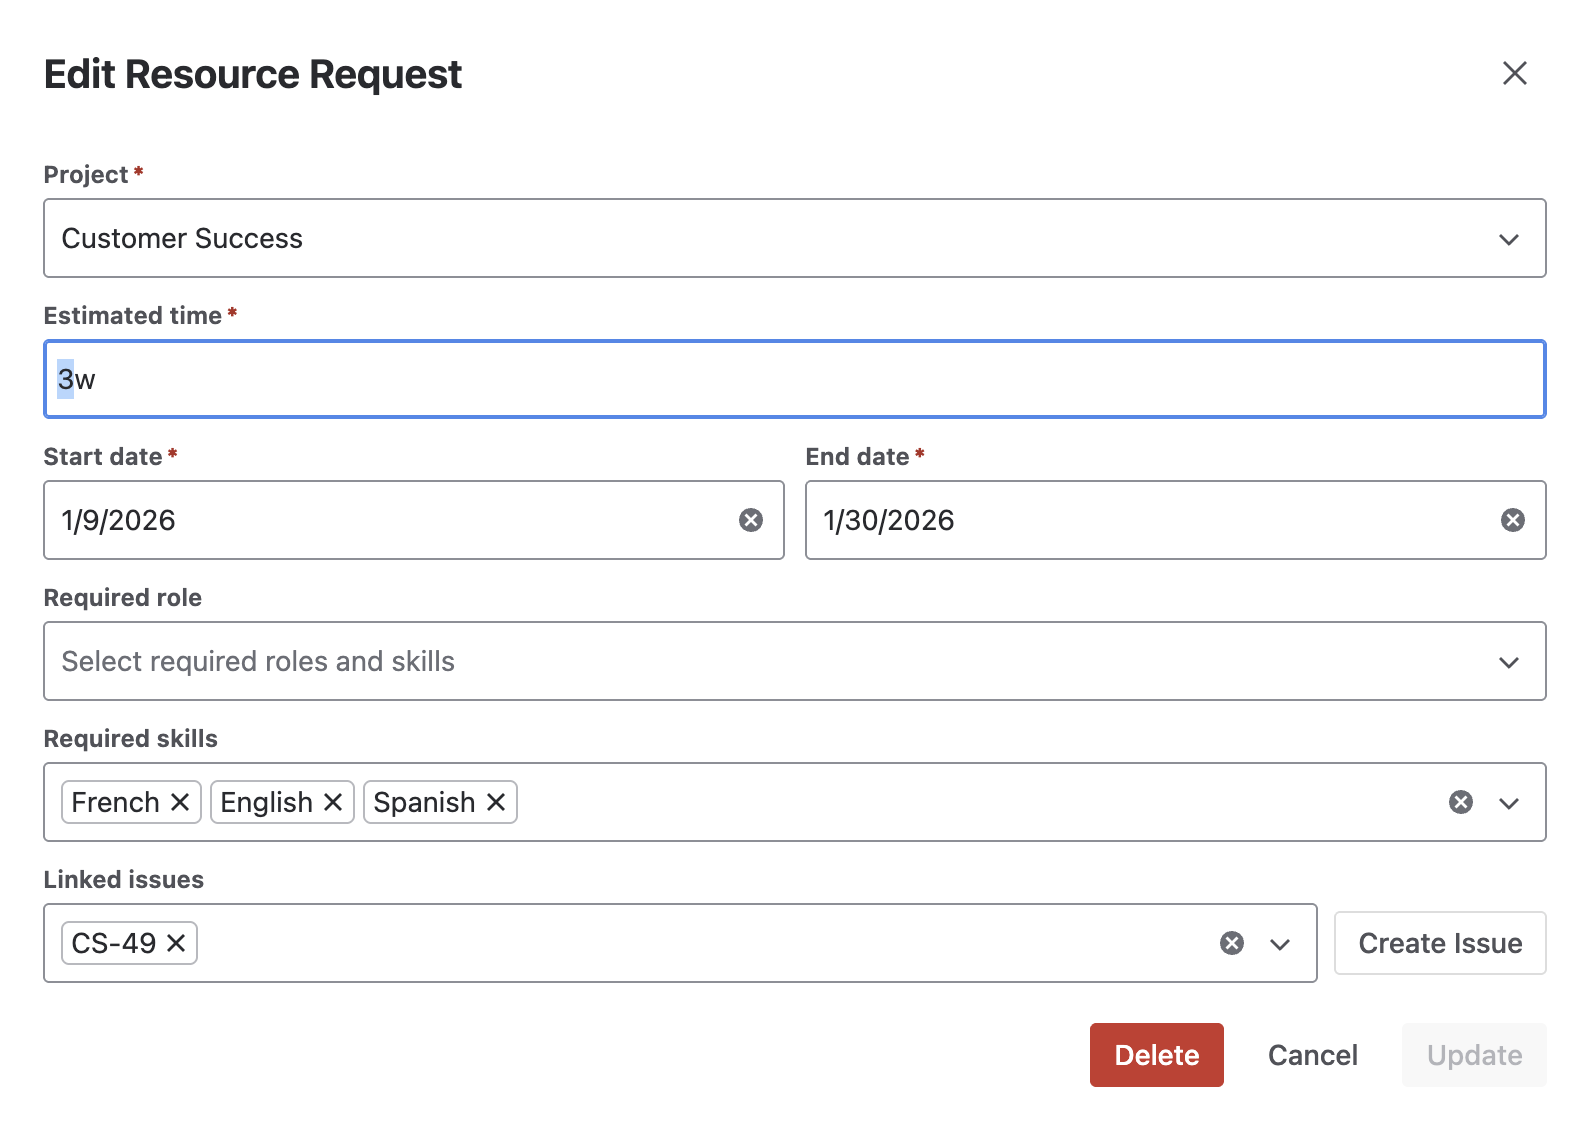Focus the Estimated time input field
The image size is (1588, 1122).
click(794, 379)
